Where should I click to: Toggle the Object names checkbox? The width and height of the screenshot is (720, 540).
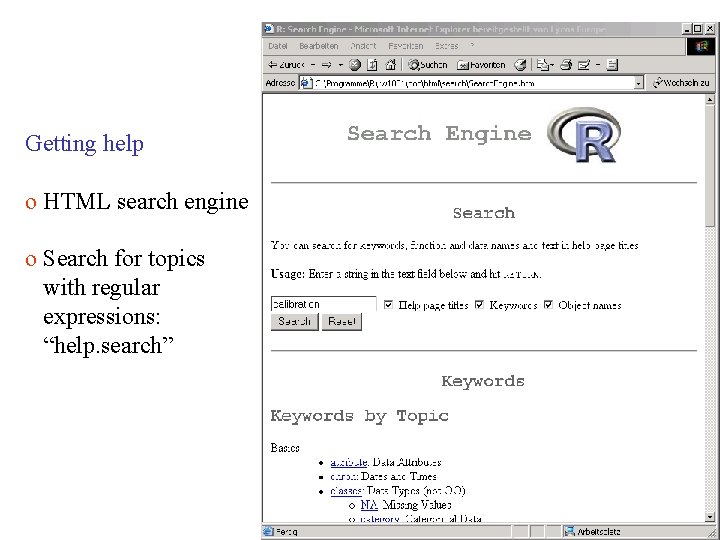(x=548, y=304)
